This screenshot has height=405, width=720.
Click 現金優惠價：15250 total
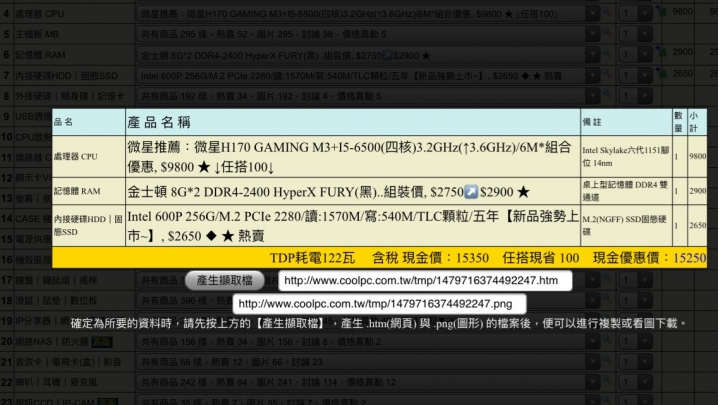(649, 258)
